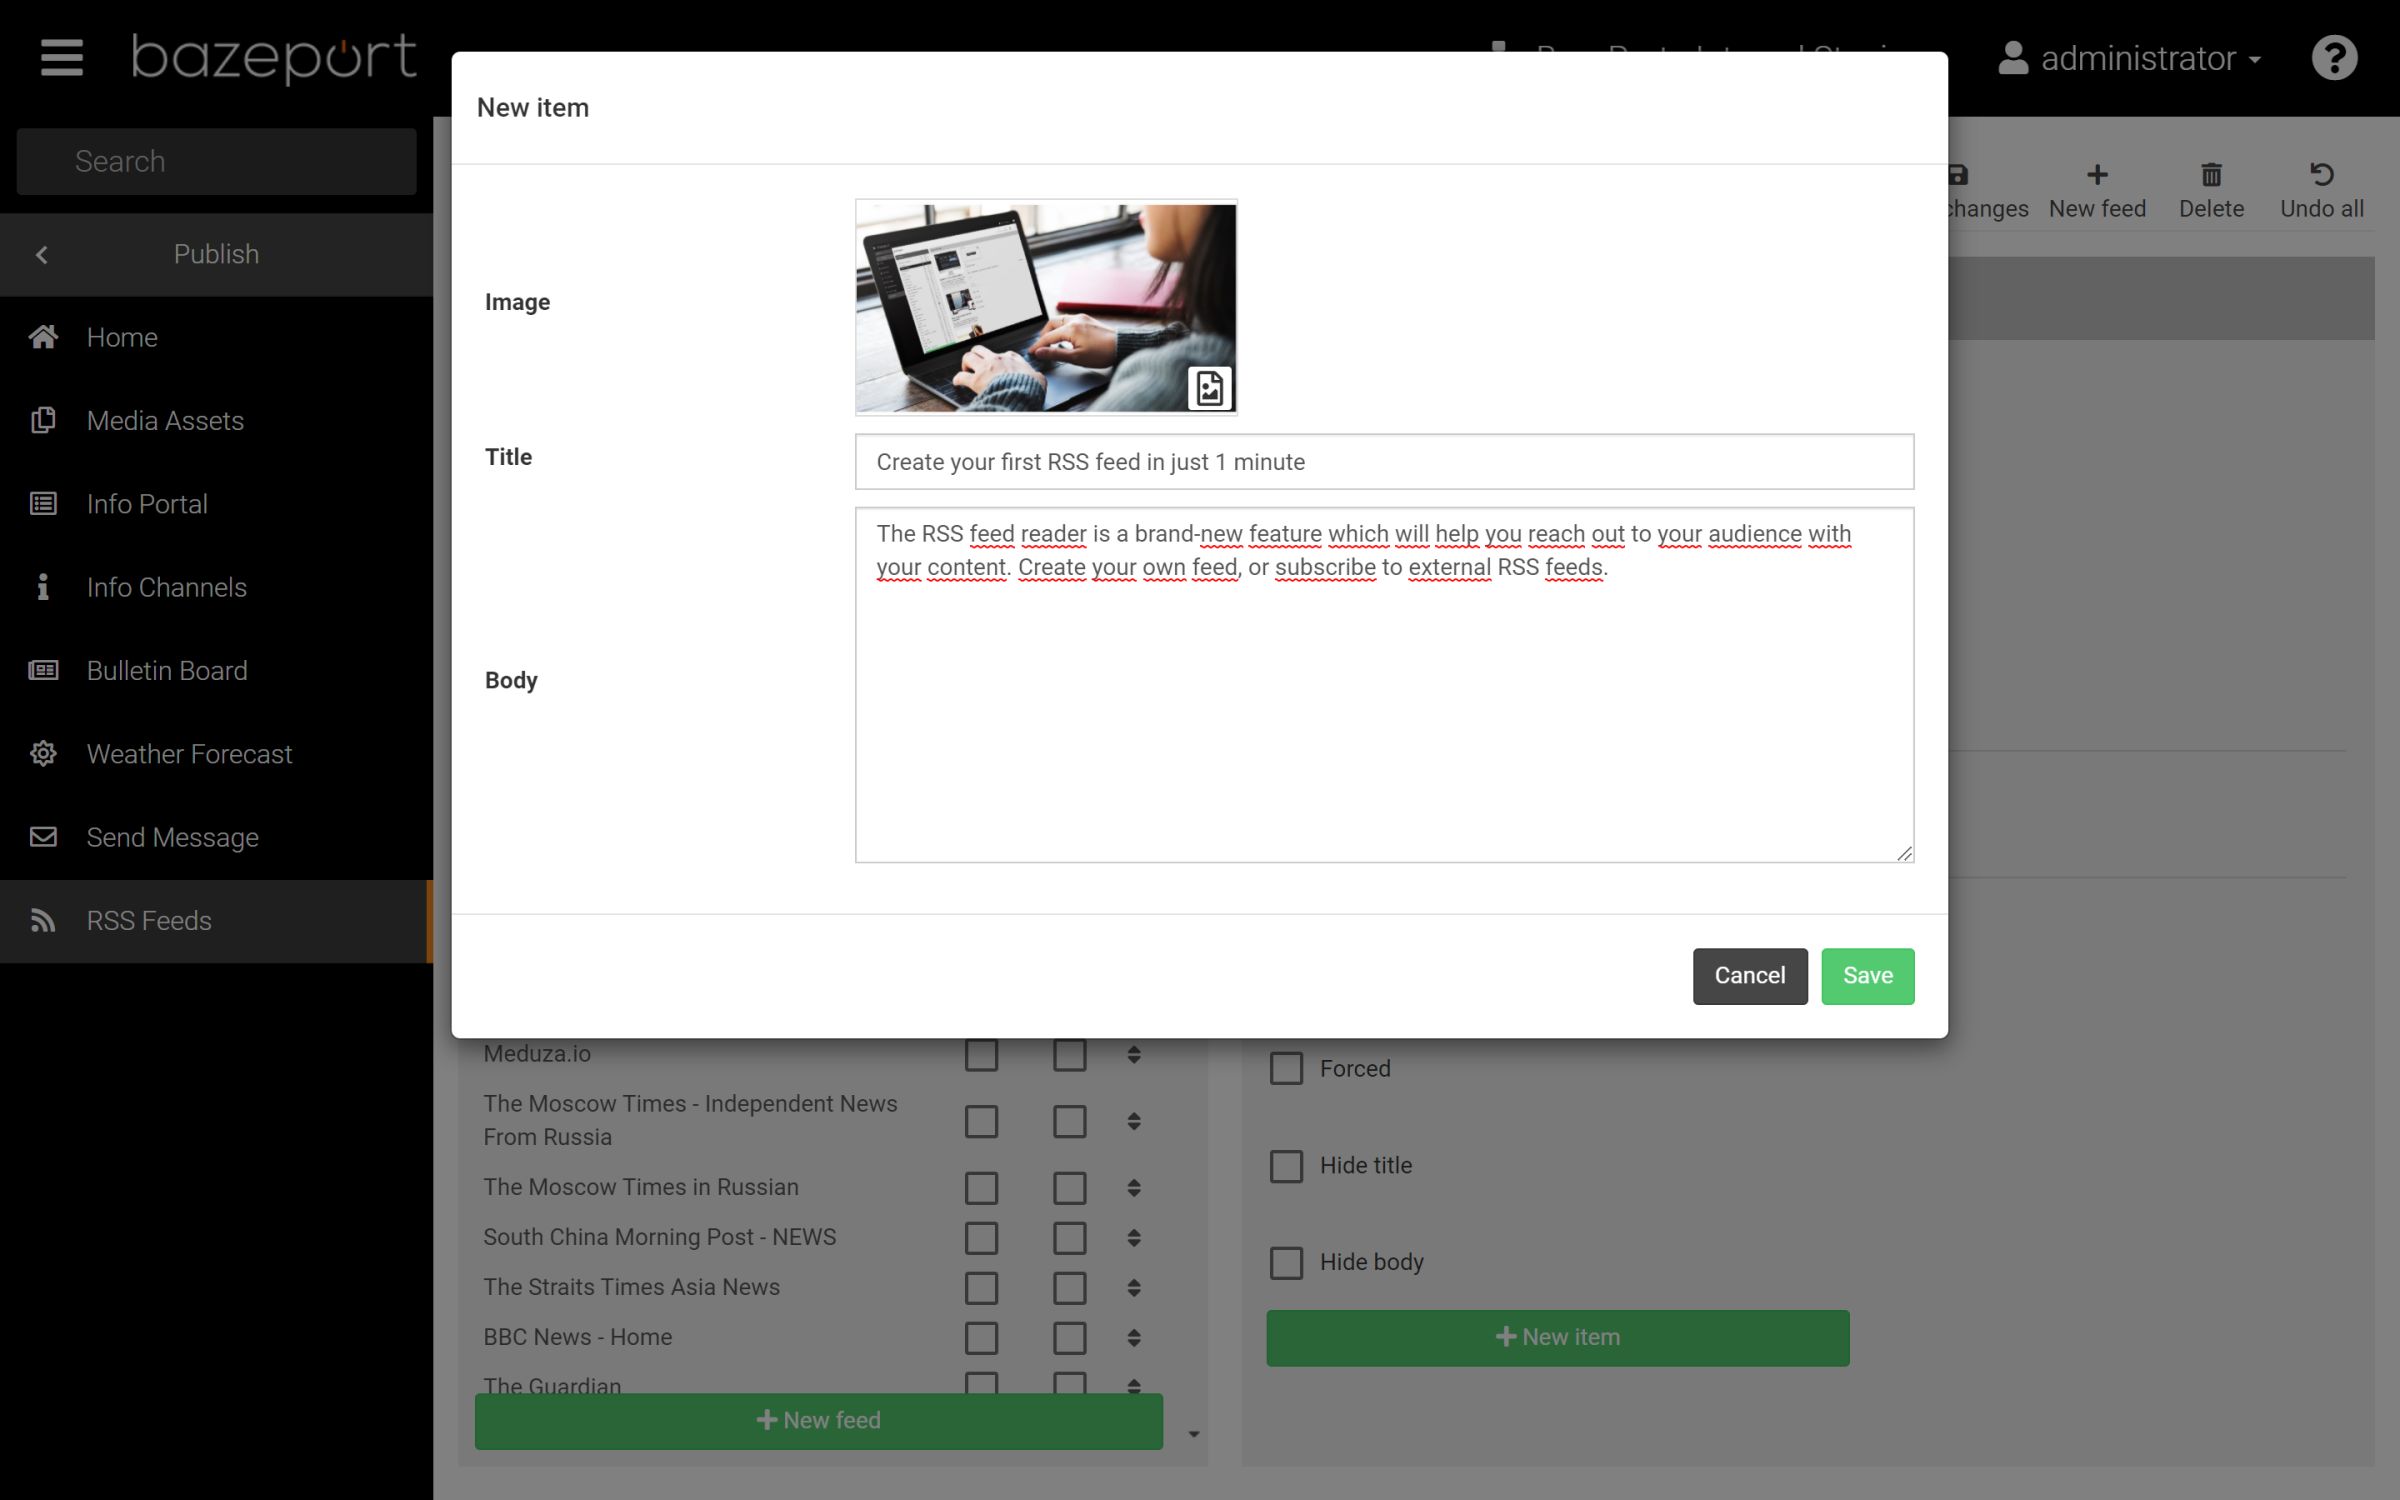
Task: Click the Media Assets sidebar icon
Action: (x=45, y=420)
